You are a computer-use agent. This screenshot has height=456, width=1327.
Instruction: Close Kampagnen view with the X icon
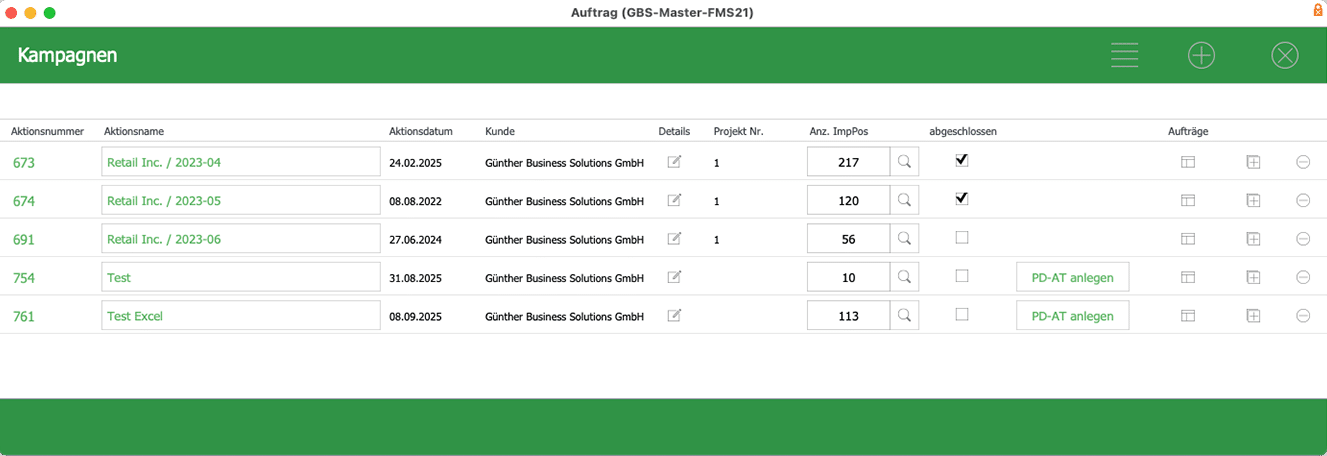coord(1284,56)
